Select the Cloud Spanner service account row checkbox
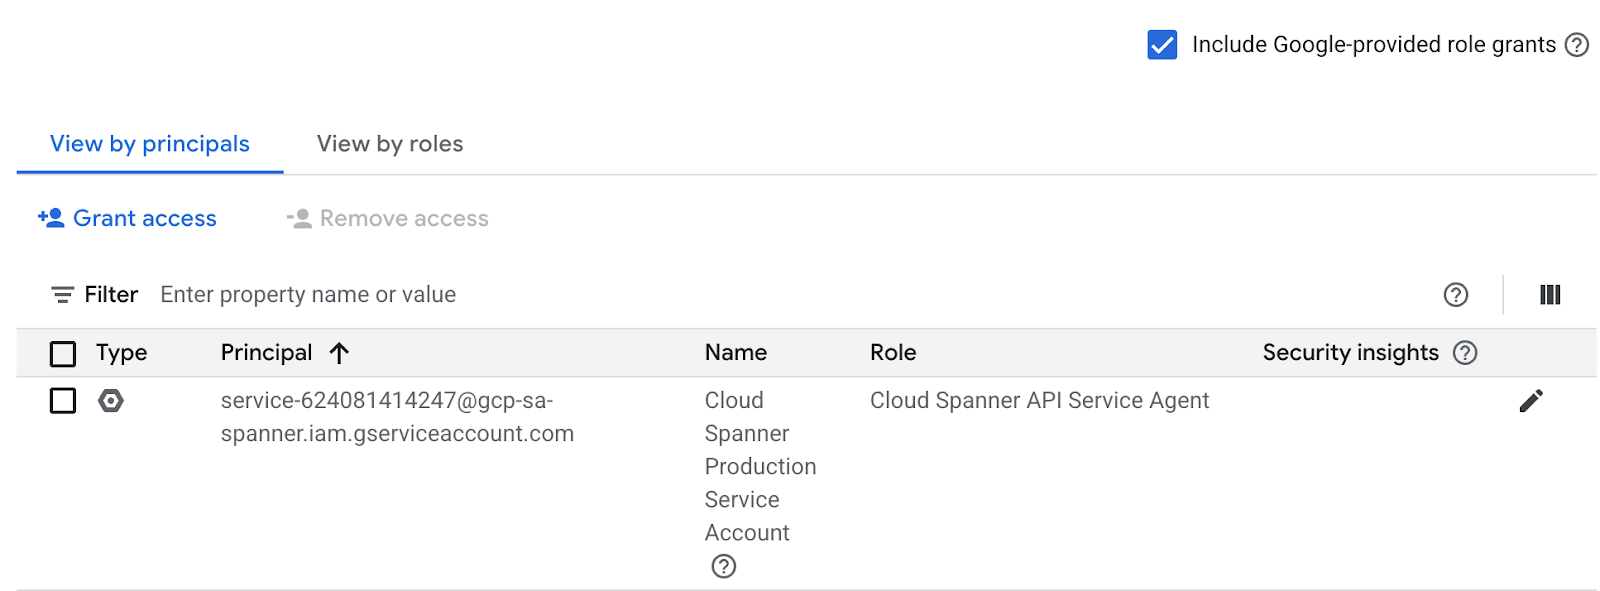Viewport: 1600px width, 591px height. click(x=63, y=401)
